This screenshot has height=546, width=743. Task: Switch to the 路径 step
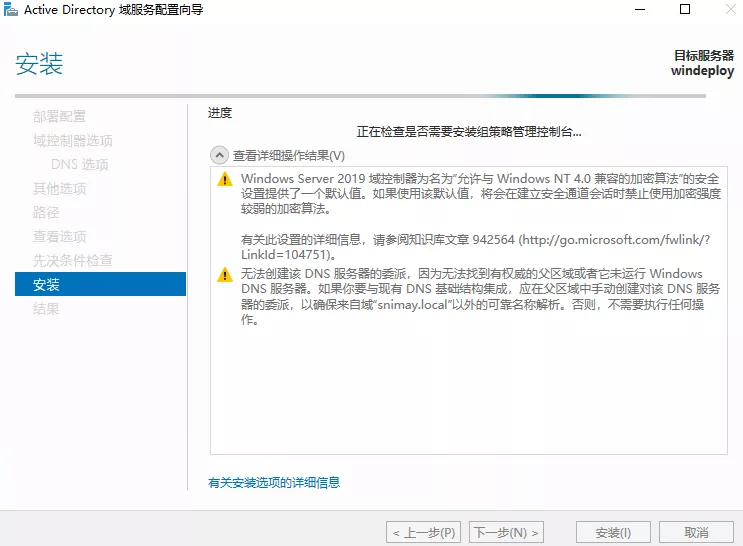(x=46, y=212)
